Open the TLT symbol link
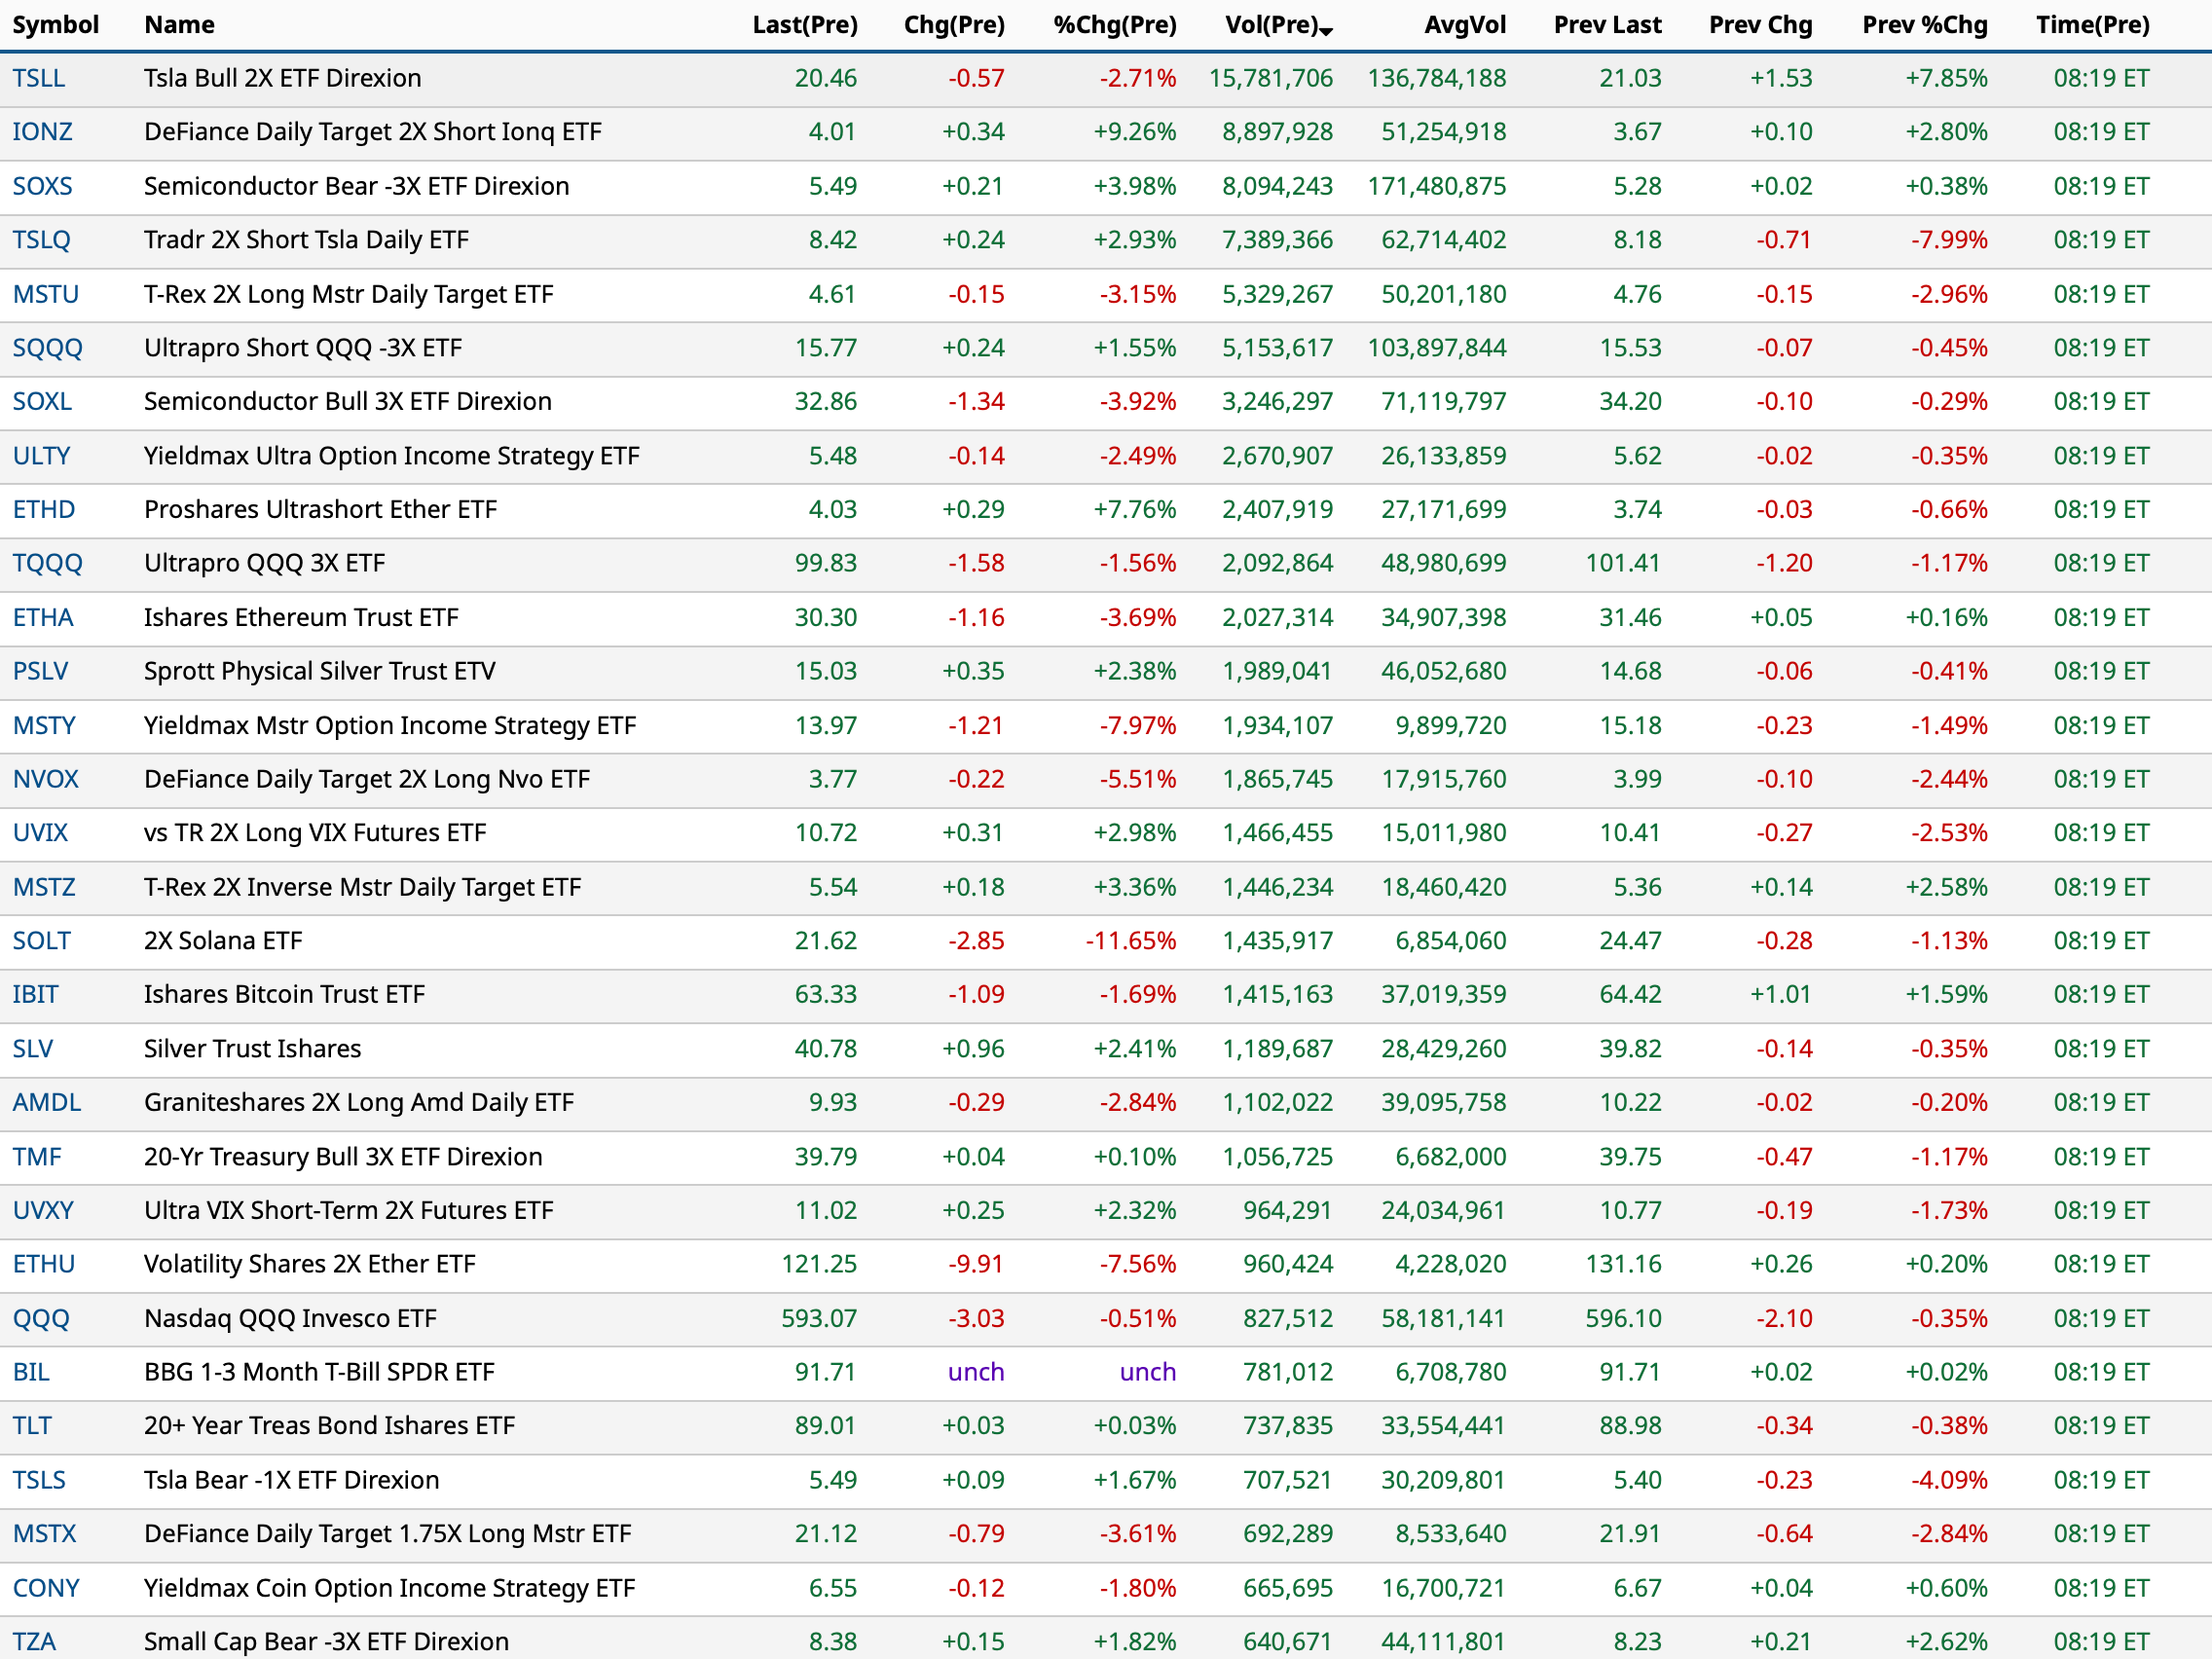The height and width of the screenshot is (1659, 2212). (32, 1425)
